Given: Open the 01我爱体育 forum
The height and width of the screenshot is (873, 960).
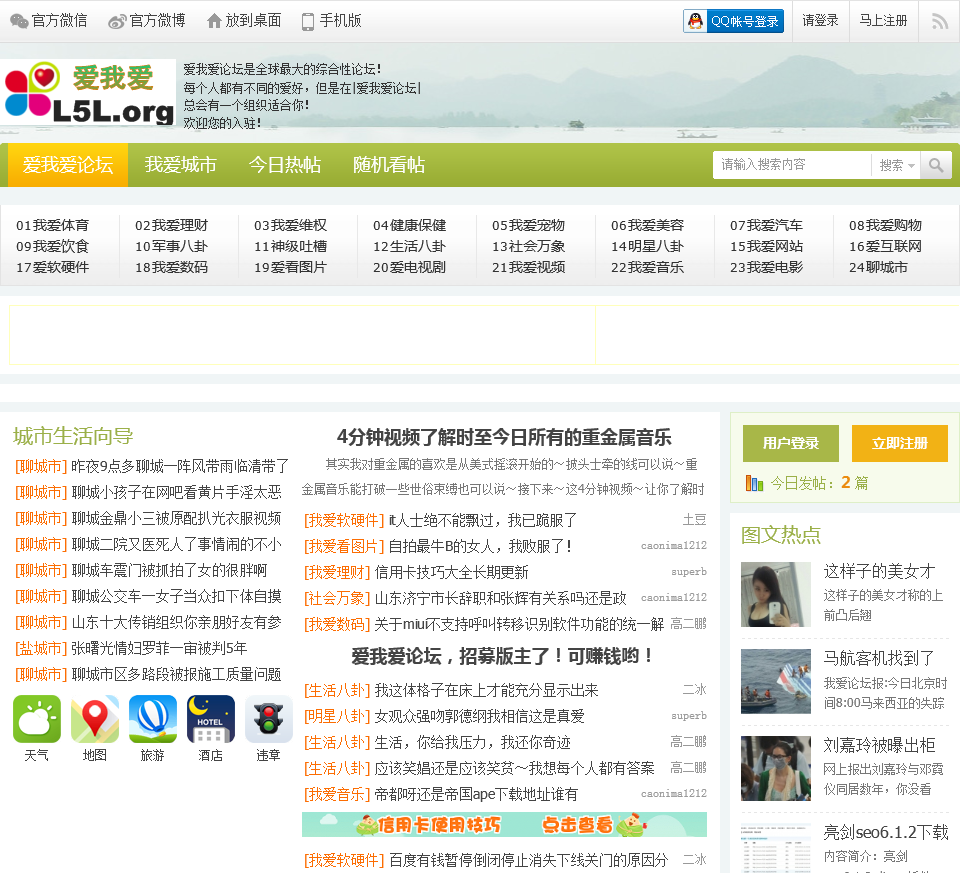Looking at the screenshot, I should point(53,225).
